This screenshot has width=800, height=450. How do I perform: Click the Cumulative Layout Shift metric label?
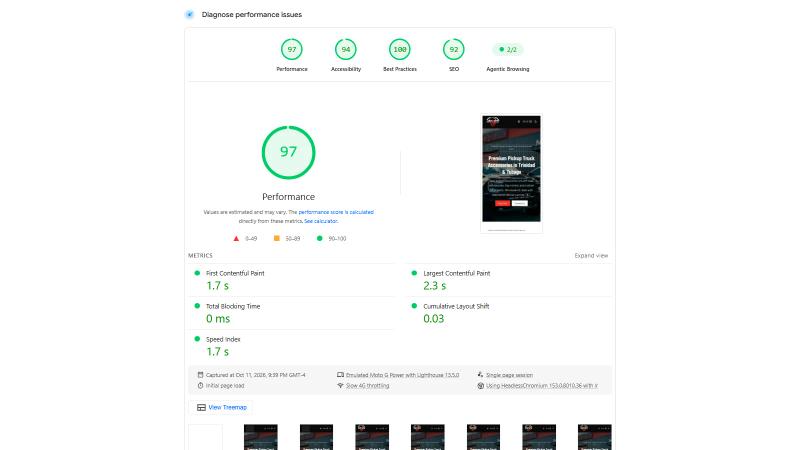tap(456, 307)
